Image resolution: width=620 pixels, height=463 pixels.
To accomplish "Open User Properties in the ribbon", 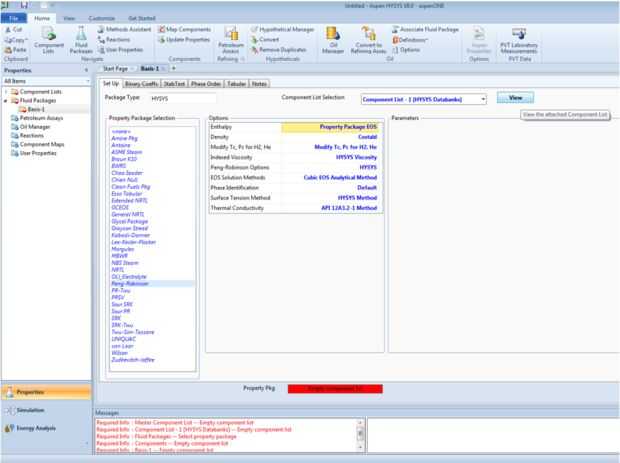I will [120, 50].
